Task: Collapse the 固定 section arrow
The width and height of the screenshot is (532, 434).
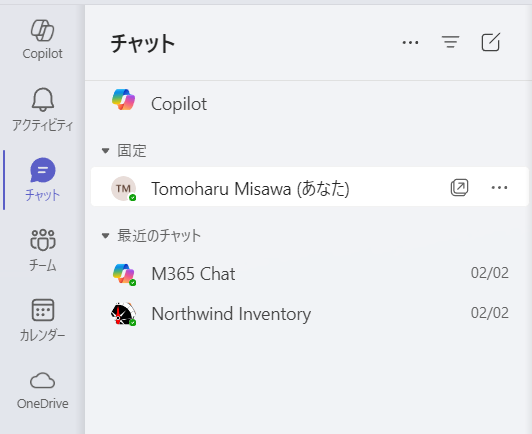Action: point(106,151)
